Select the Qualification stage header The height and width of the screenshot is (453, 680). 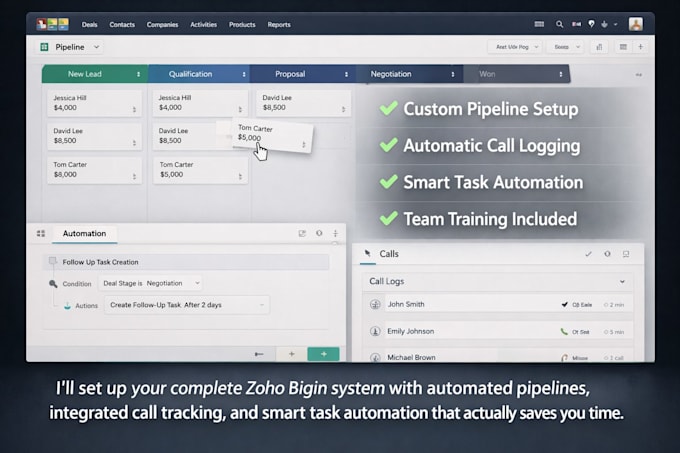point(199,74)
